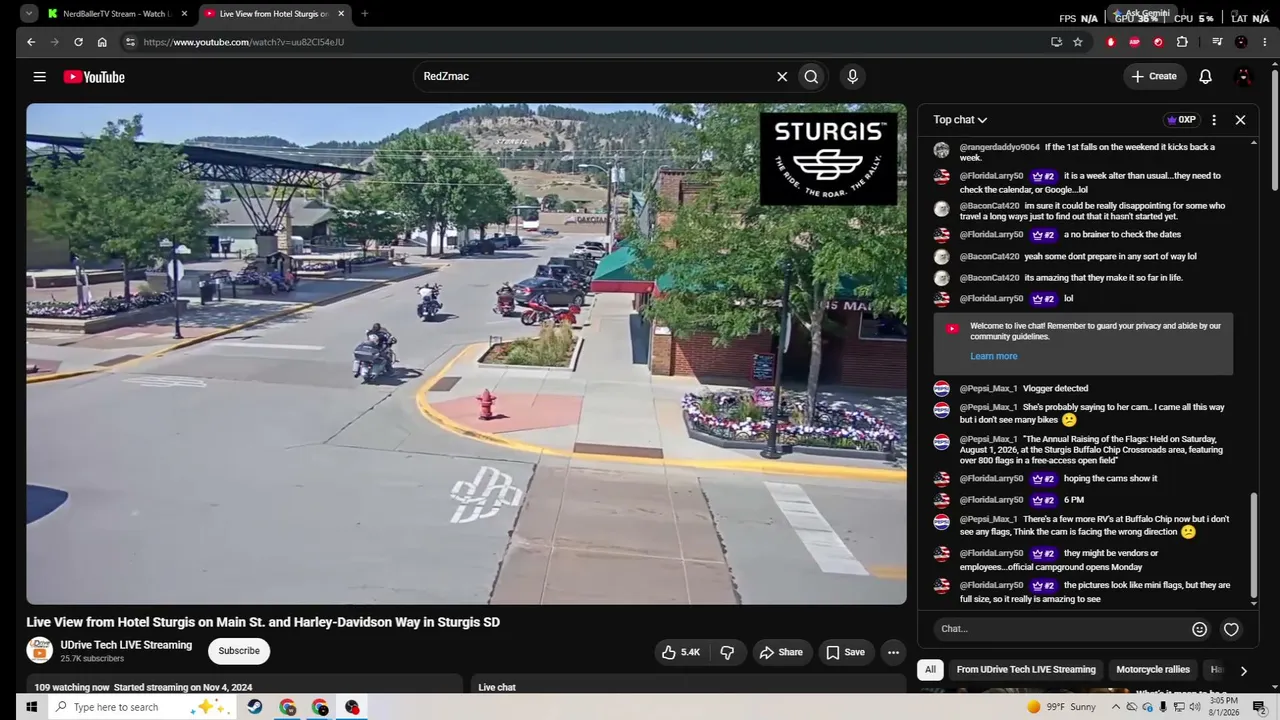Click the browser address bar URL
The width and height of the screenshot is (1280, 720).
(x=244, y=42)
